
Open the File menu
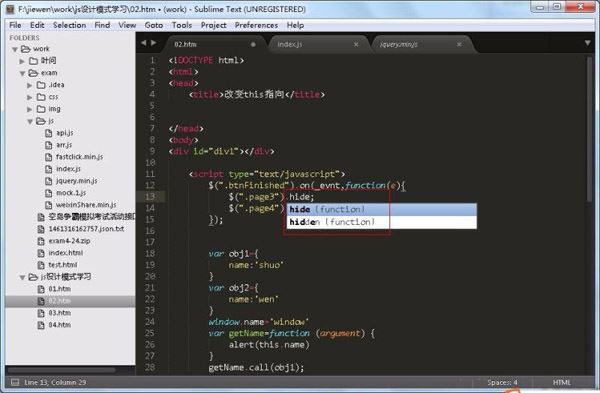click(x=15, y=25)
